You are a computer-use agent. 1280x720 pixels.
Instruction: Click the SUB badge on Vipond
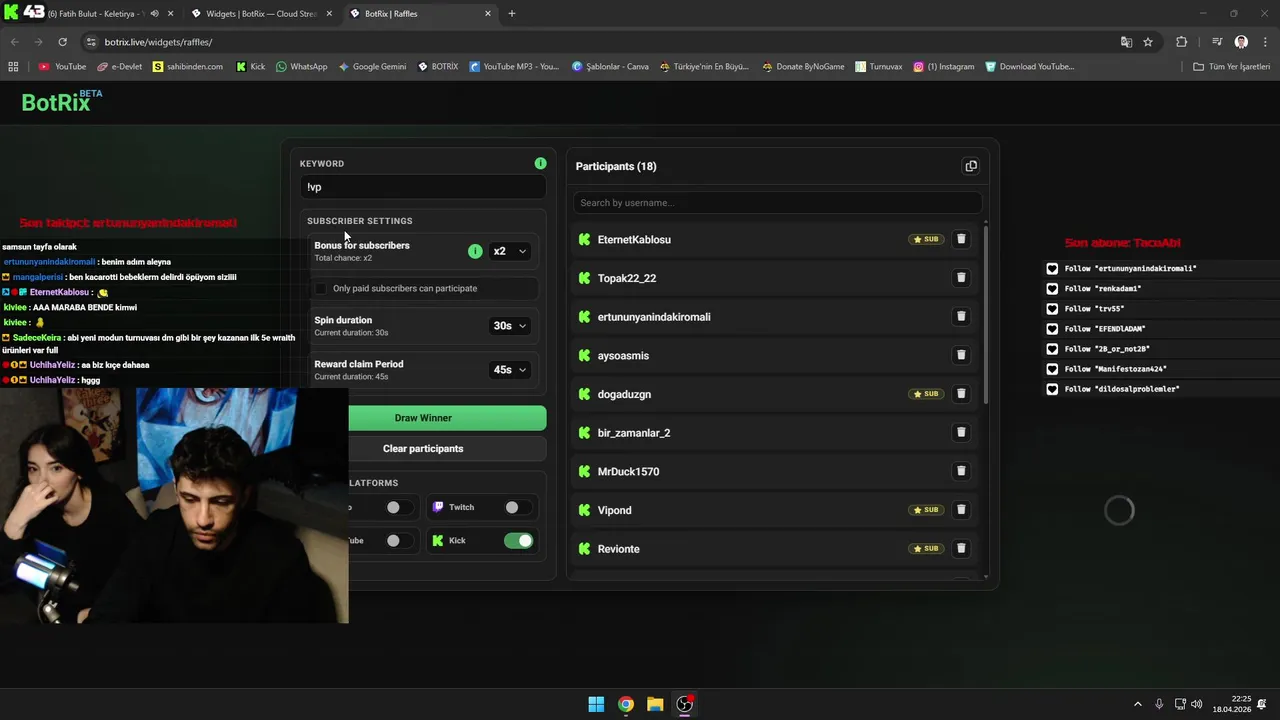coord(926,510)
